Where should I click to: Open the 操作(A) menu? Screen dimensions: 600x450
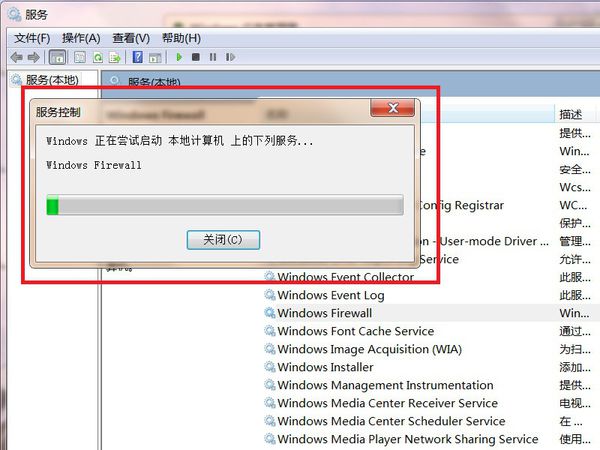tap(81, 38)
